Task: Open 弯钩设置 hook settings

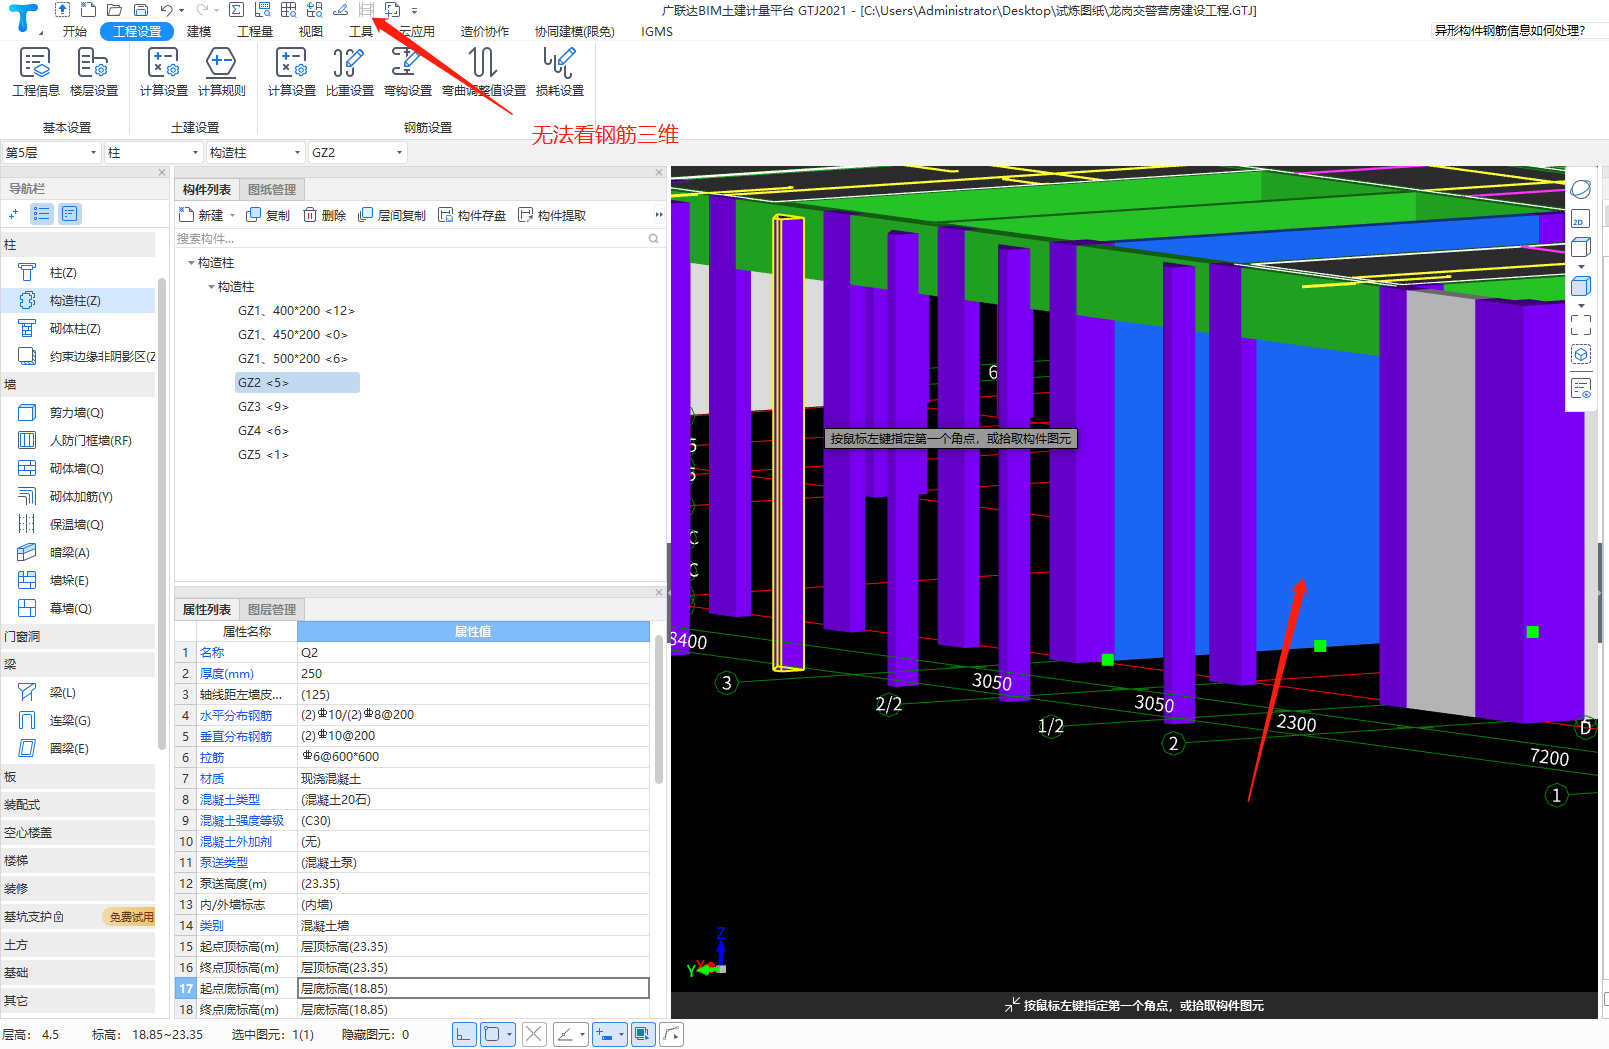Action: point(407,72)
